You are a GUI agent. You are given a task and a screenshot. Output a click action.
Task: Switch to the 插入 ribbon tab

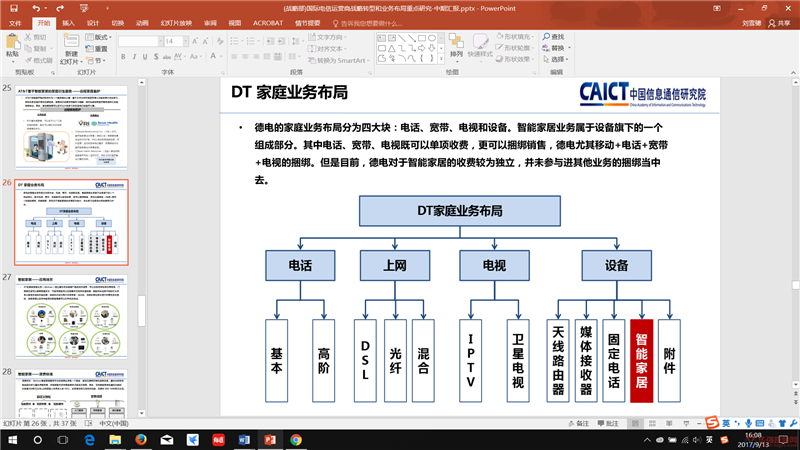(x=68, y=23)
